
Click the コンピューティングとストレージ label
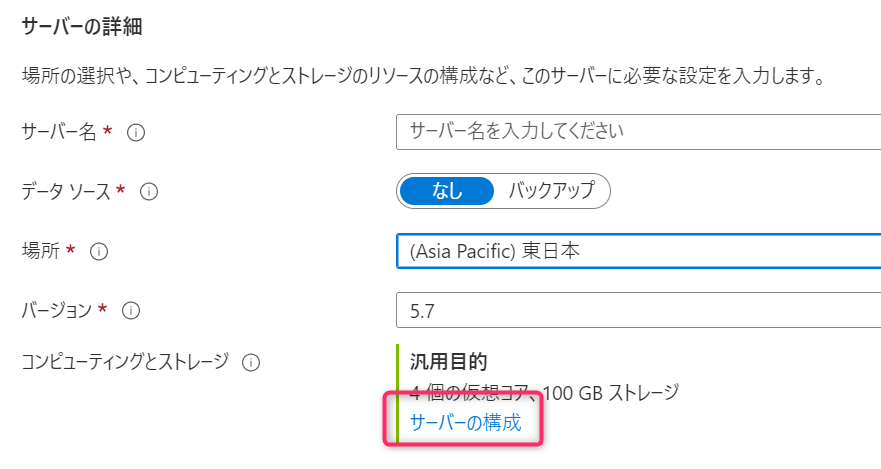(x=125, y=362)
